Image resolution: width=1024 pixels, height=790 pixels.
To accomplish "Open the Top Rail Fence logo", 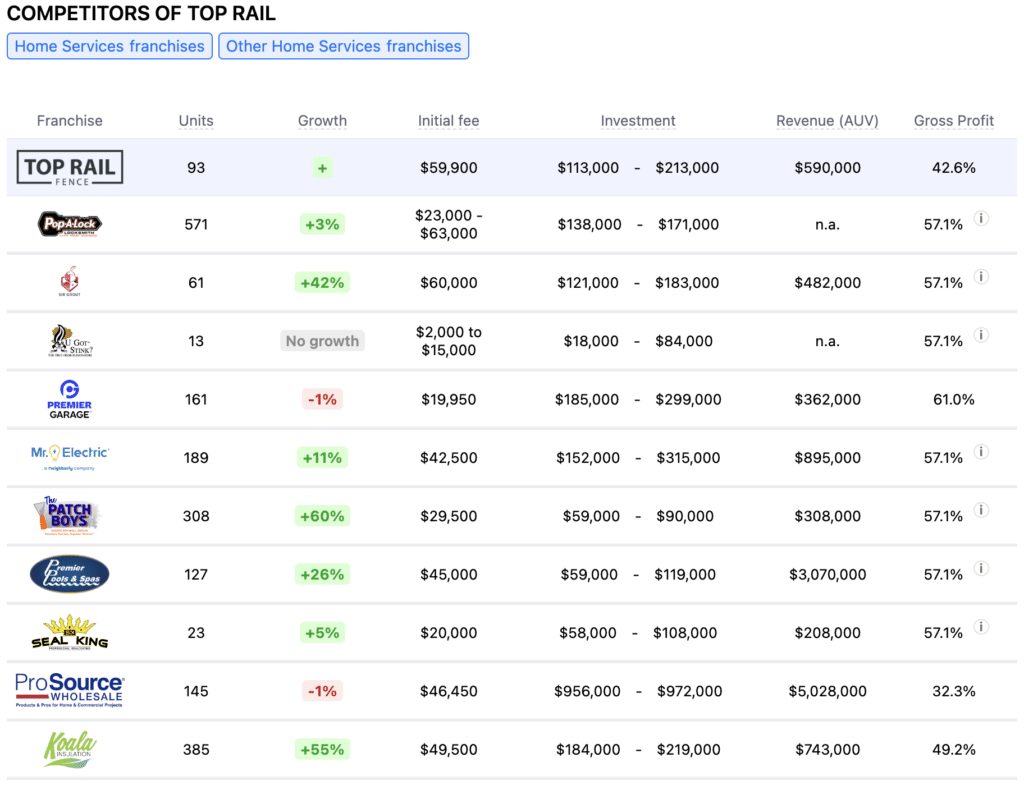I will point(69,168).
